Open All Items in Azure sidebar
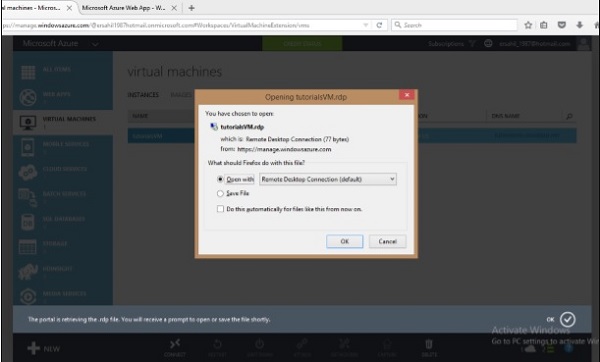 click(x=63, y=71)
